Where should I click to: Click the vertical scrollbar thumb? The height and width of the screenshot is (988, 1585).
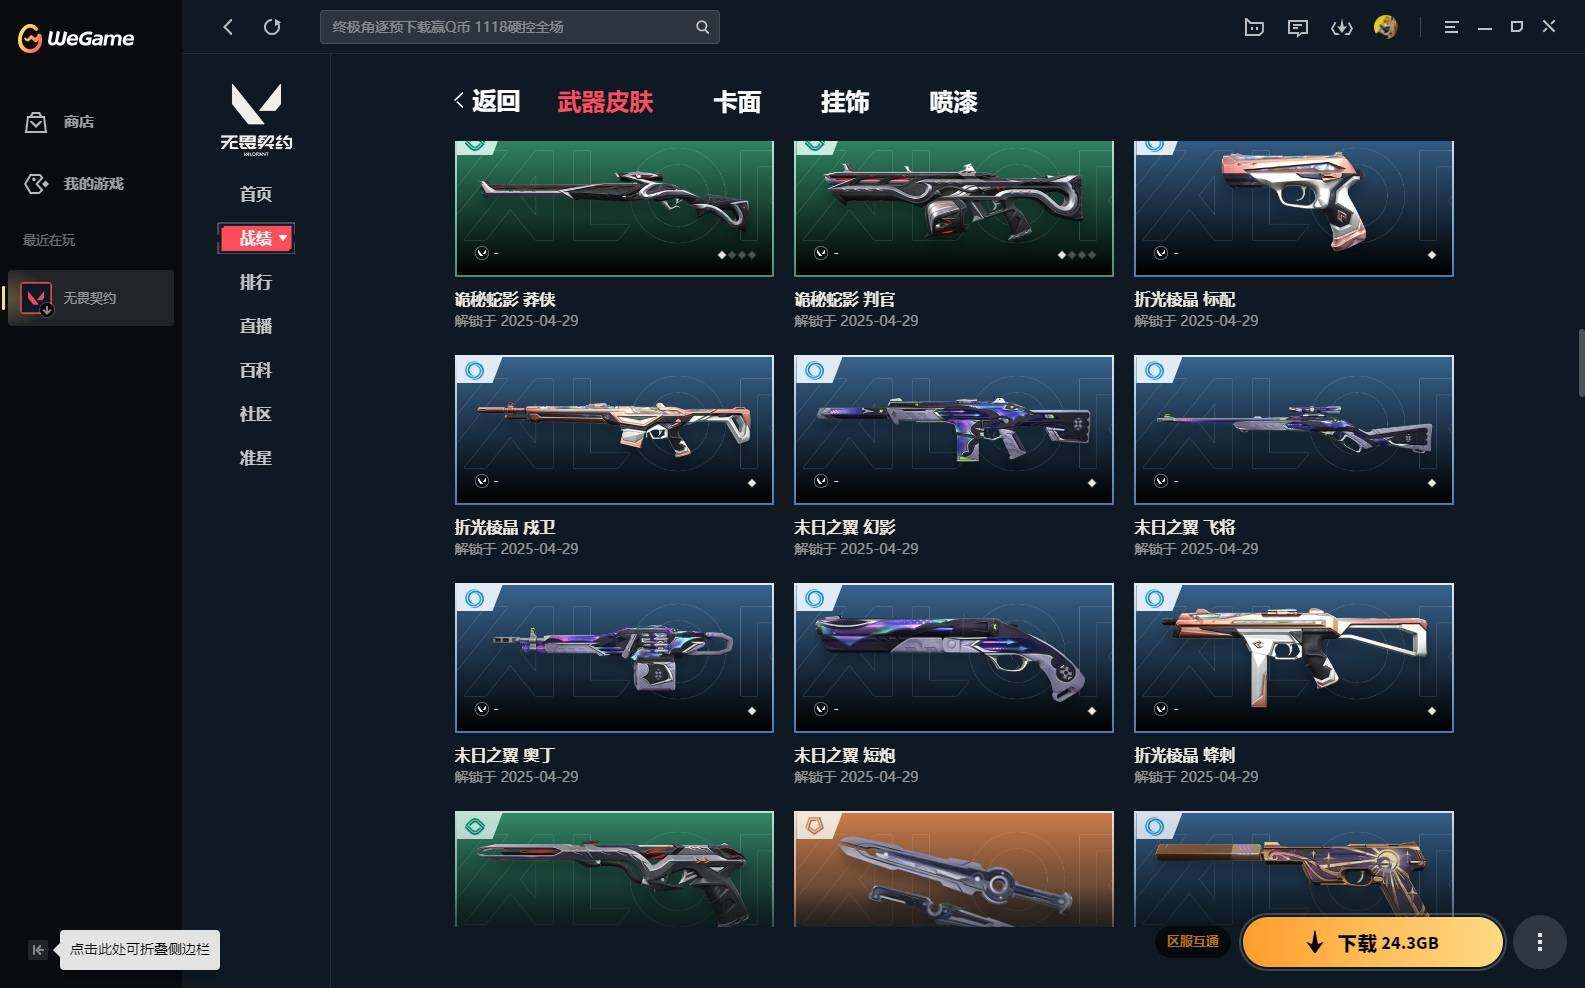coord(1581,362)
